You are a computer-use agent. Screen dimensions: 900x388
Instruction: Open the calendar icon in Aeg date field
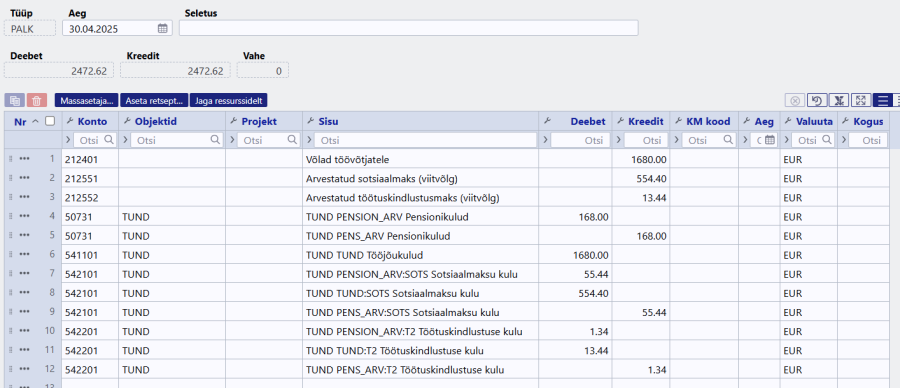click(x=162, y=28)
